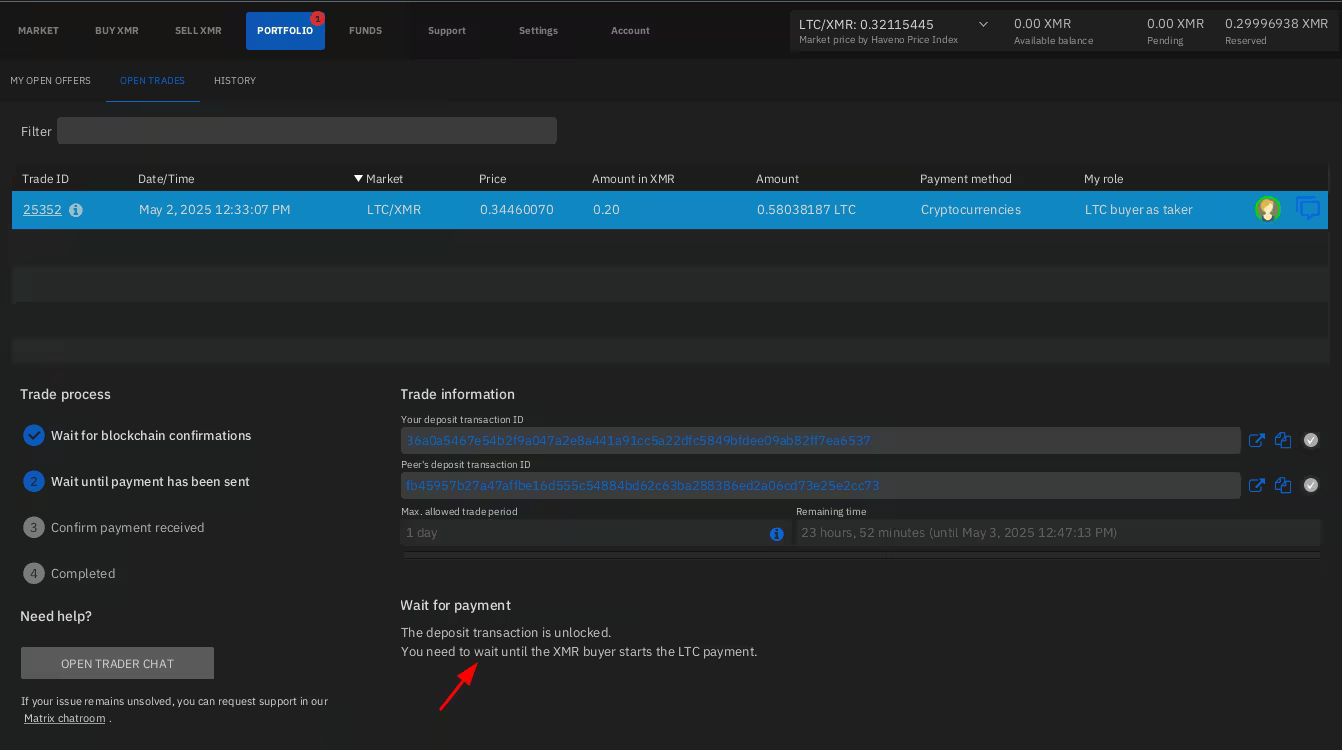1342x750 pixels.
Task: Open the Matrix chatroom link
Action: pos(64,718)
